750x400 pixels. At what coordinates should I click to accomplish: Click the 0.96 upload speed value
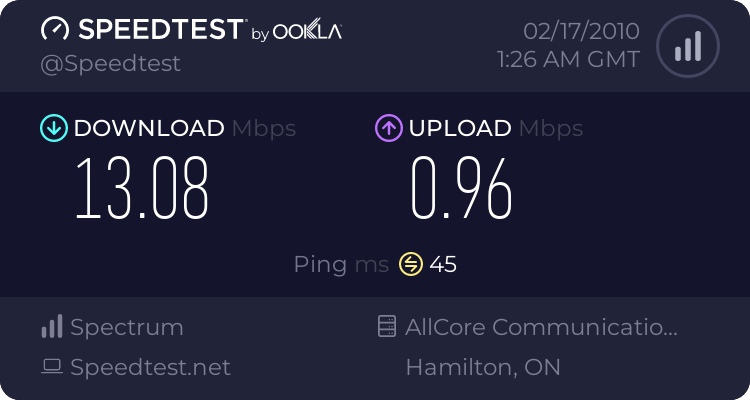point(462,188)
